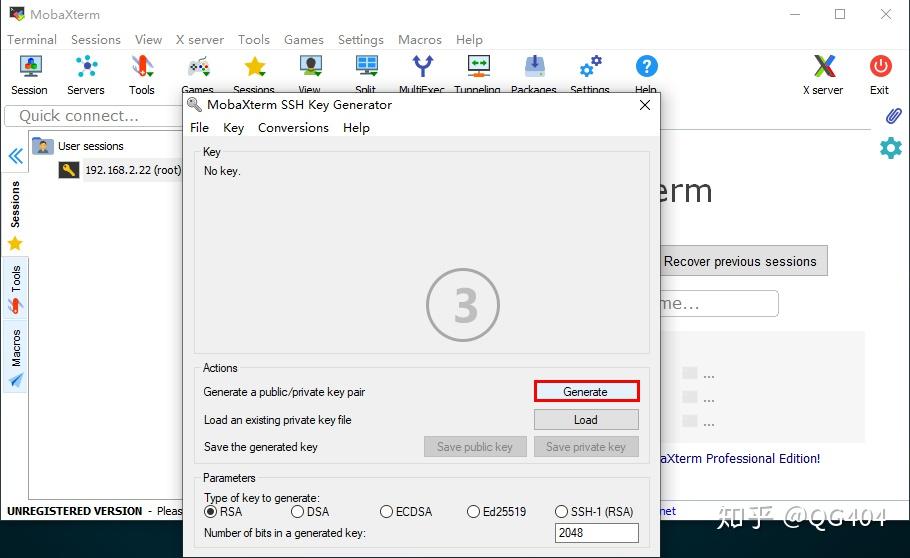Switch to the Macros side tab

point(15,356)
